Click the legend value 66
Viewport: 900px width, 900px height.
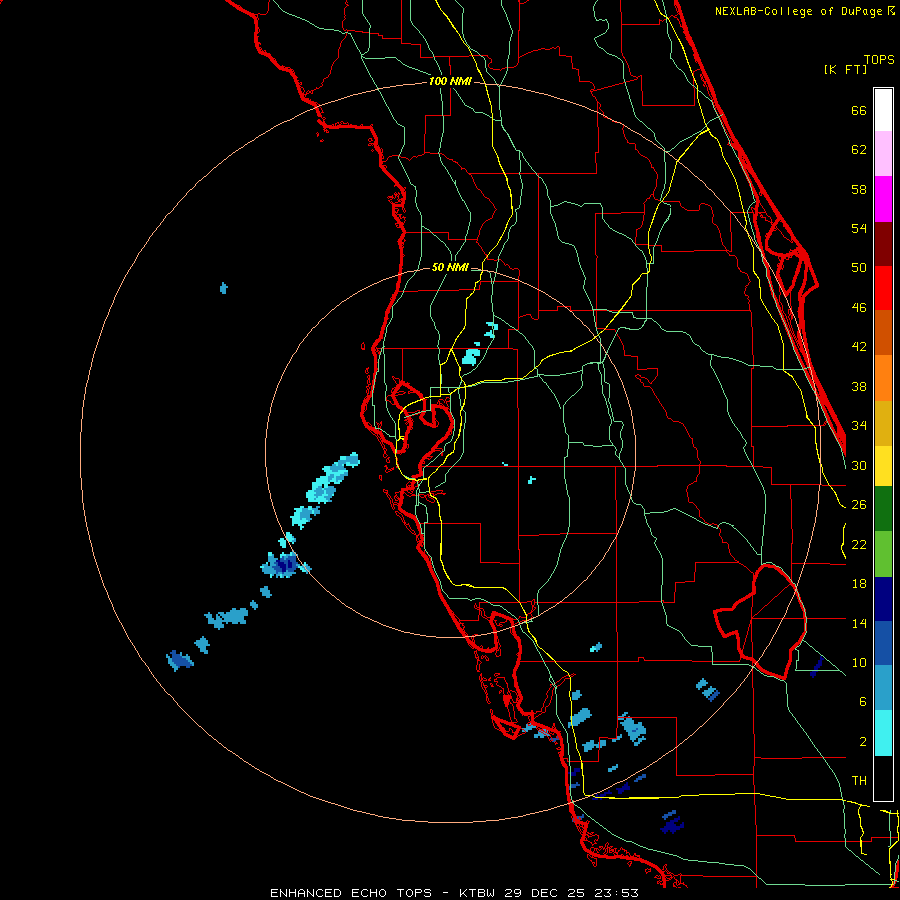(x=859, y=110)
